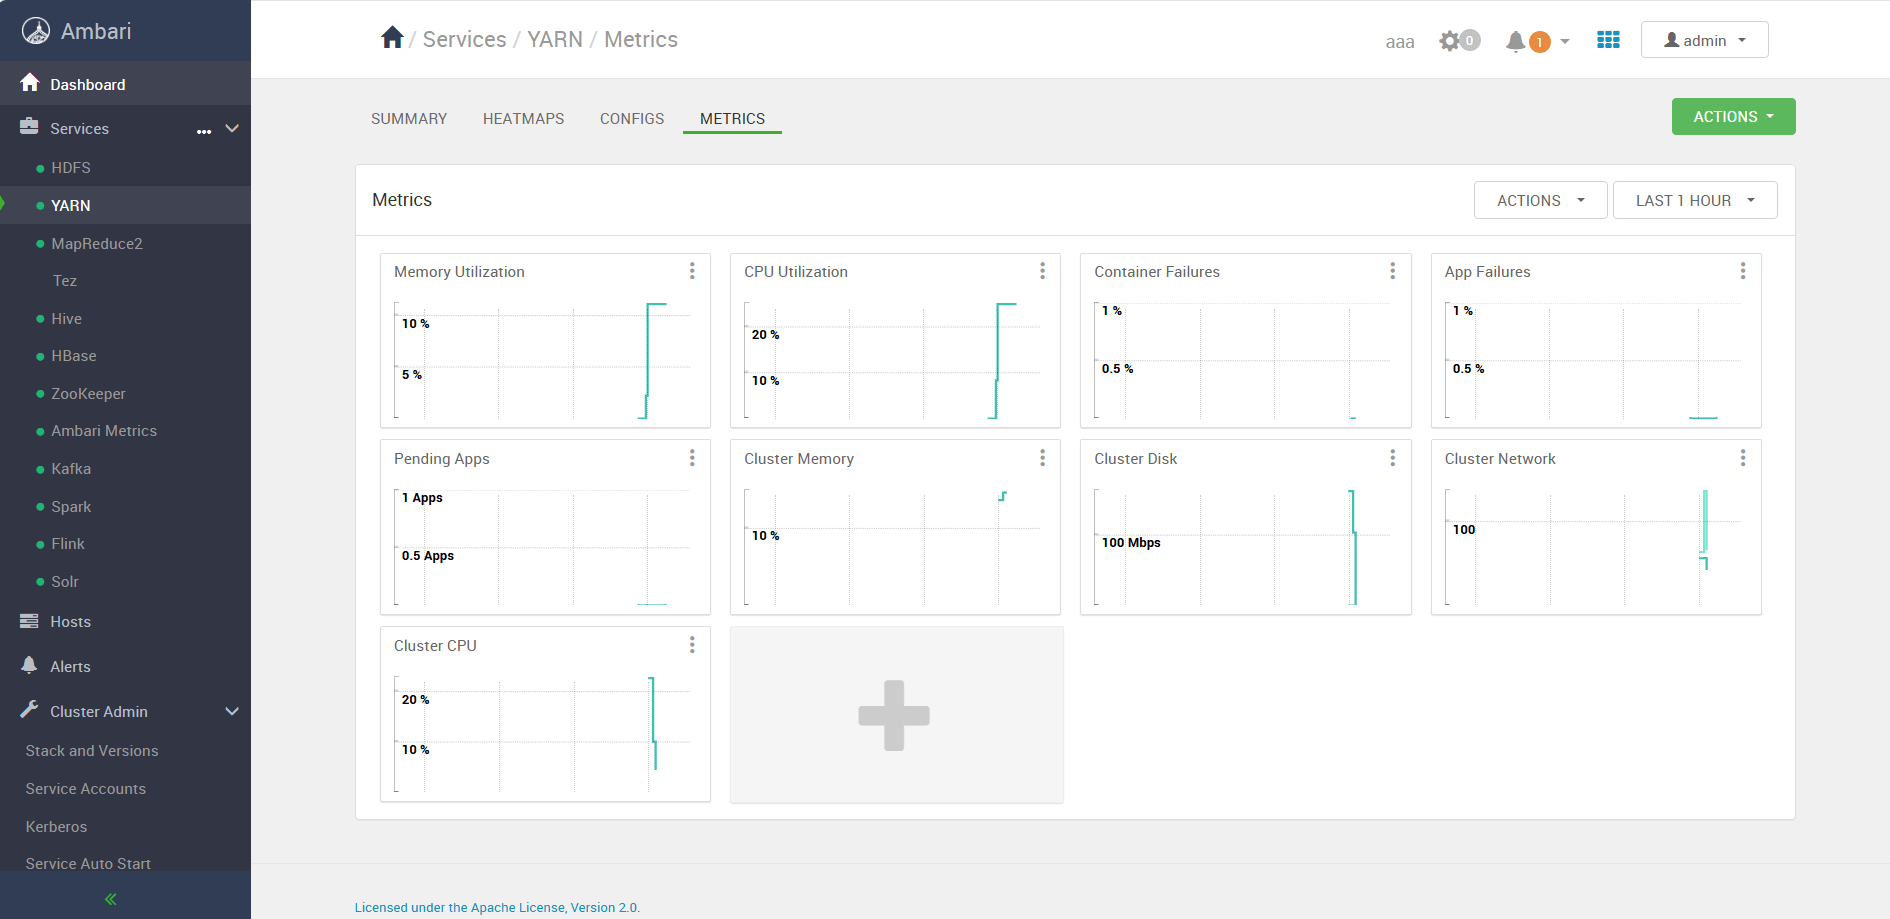1890x919 pixels.
Task: Click the add widget plus tile
Action: 896,715
